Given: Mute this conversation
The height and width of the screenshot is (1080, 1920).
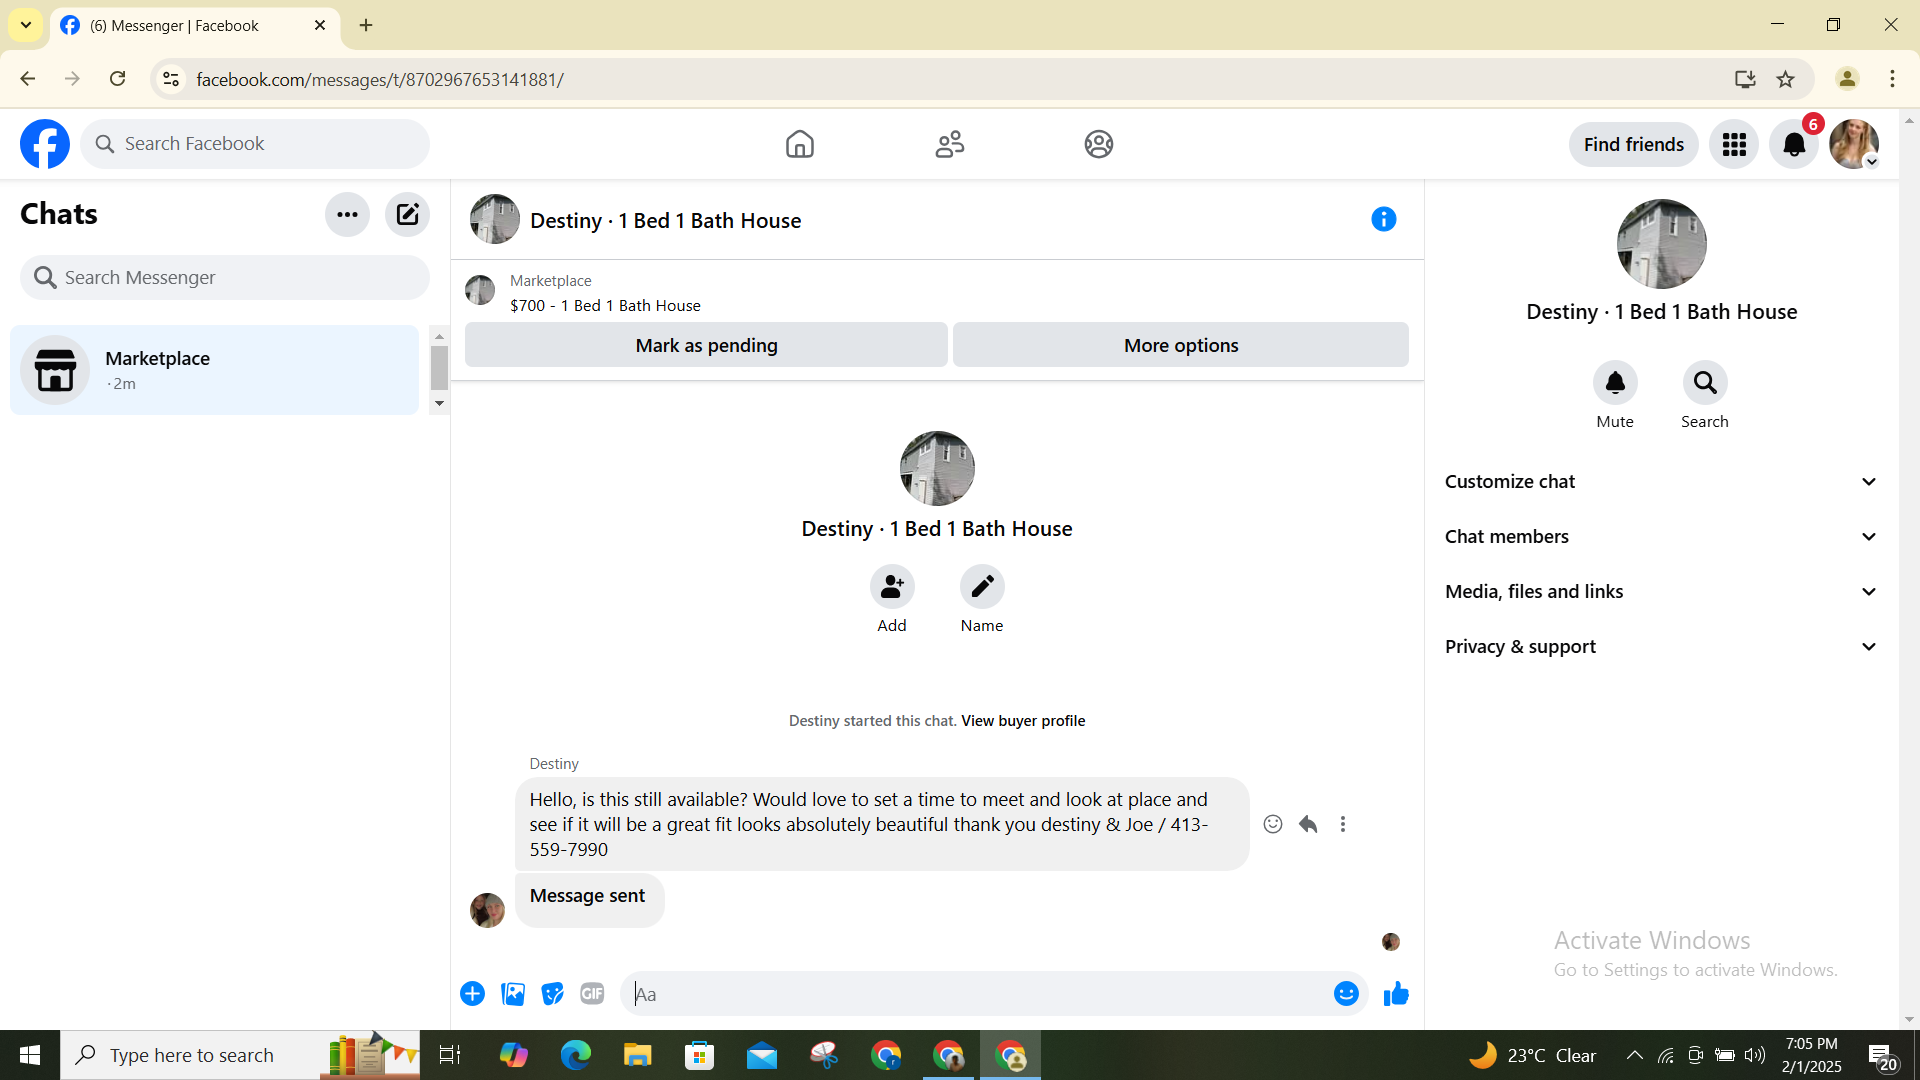Looking at the screenshot, I should (x=1614, y=383).
